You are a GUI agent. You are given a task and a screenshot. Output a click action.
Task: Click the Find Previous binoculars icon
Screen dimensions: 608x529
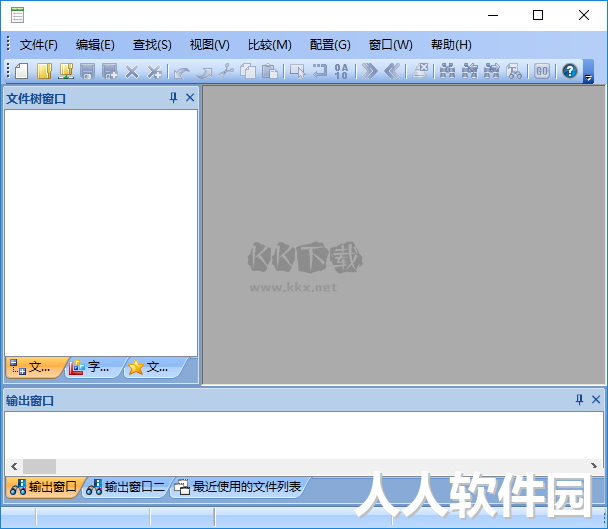pos(470,71)
